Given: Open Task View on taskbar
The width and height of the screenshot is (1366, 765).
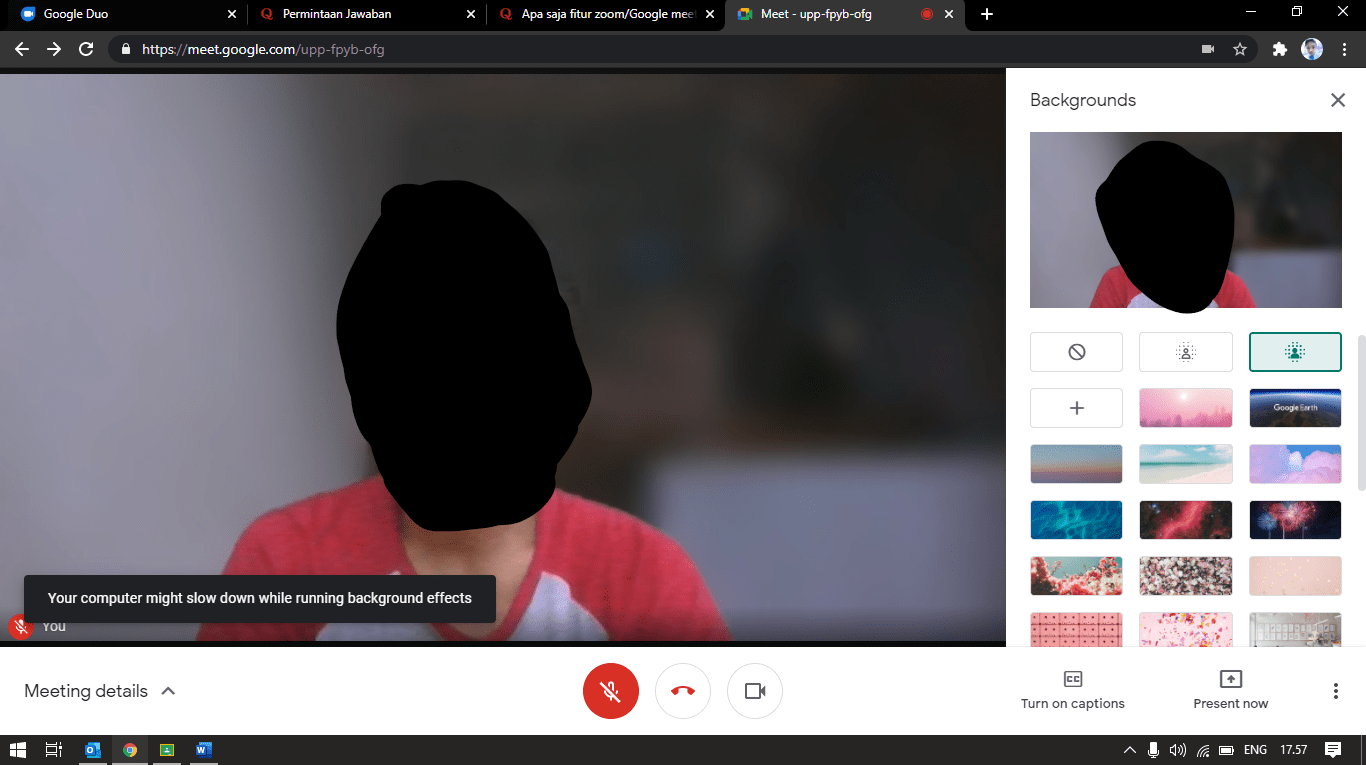Looking at the screenshot, I should (54, 750).
